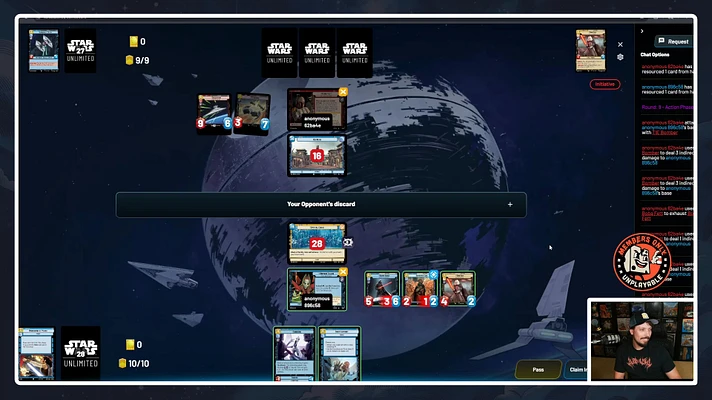View opponent's top-left discard card
712x400 pixels.
tap(44, 50)
